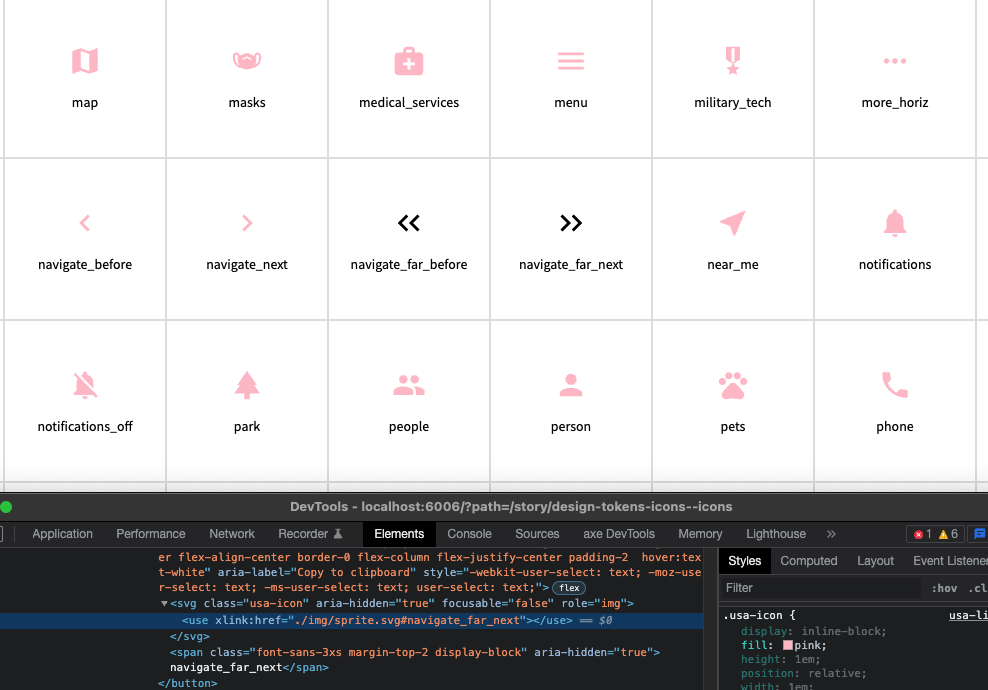This screenshot has width=988, height=690.
Task: Select the park tree icon
Action: point(247,385)
